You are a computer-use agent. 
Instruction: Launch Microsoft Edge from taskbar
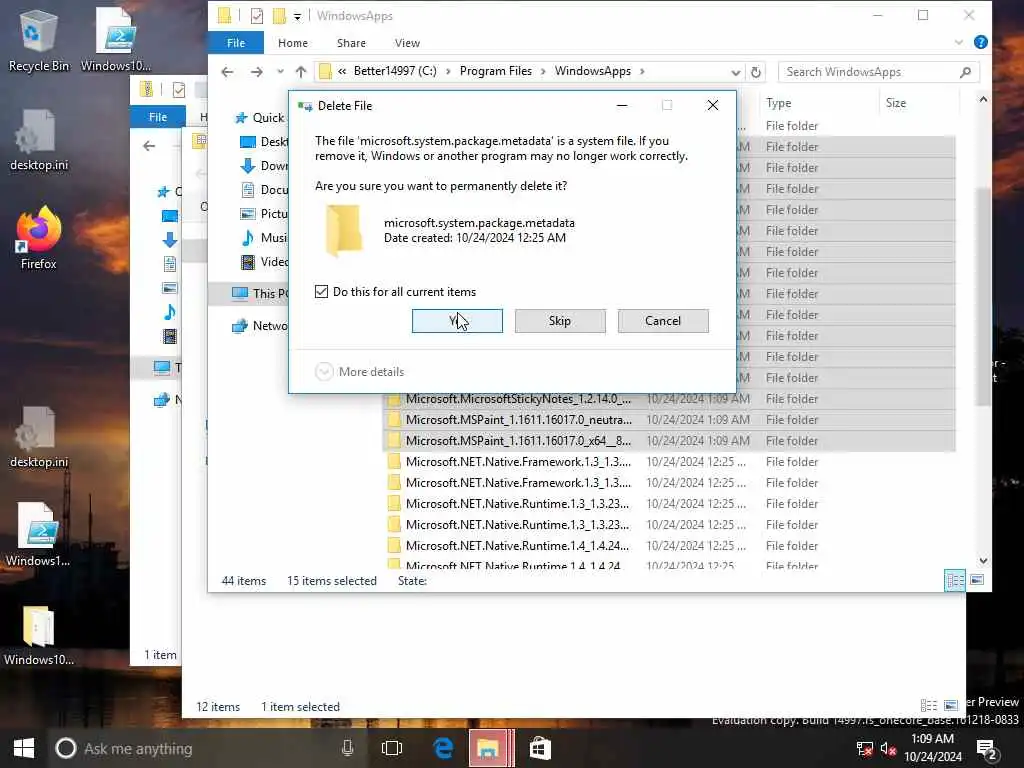[443, 748]
